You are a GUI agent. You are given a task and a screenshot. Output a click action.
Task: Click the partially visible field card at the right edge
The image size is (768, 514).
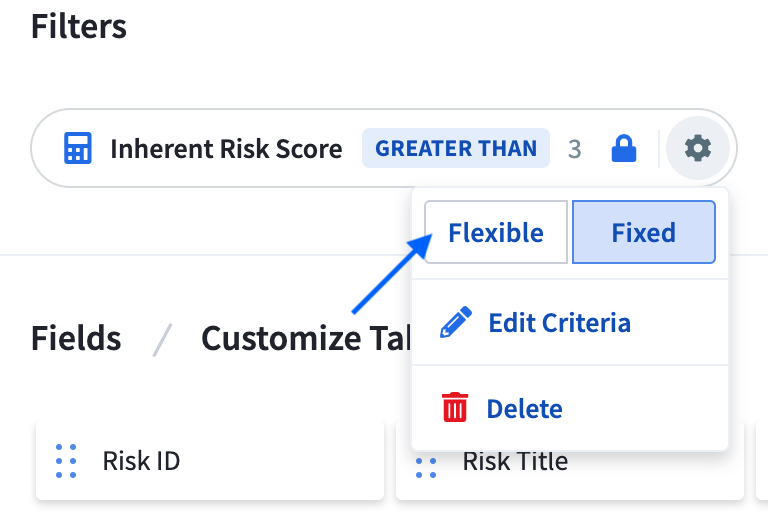[762, 461]
